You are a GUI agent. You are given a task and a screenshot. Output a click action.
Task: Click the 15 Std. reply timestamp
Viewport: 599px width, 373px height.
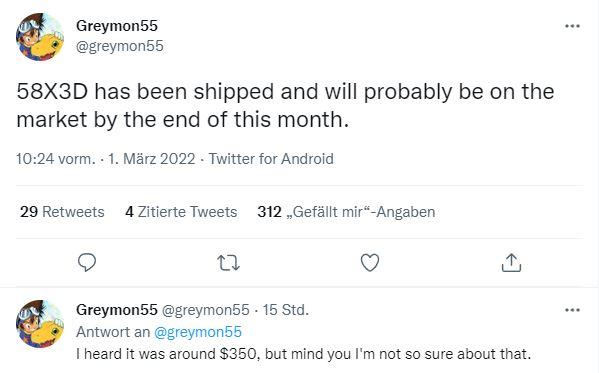[x=285, y=310]
